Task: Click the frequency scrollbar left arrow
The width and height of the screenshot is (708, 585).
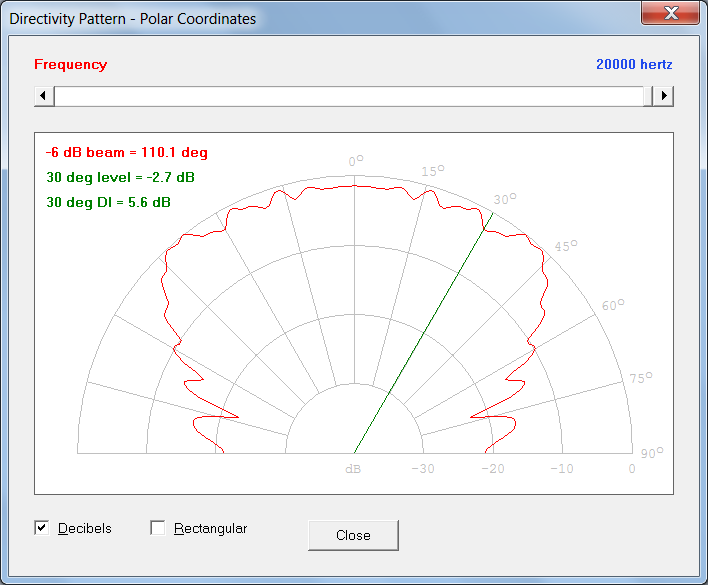Action: (44, 96)
